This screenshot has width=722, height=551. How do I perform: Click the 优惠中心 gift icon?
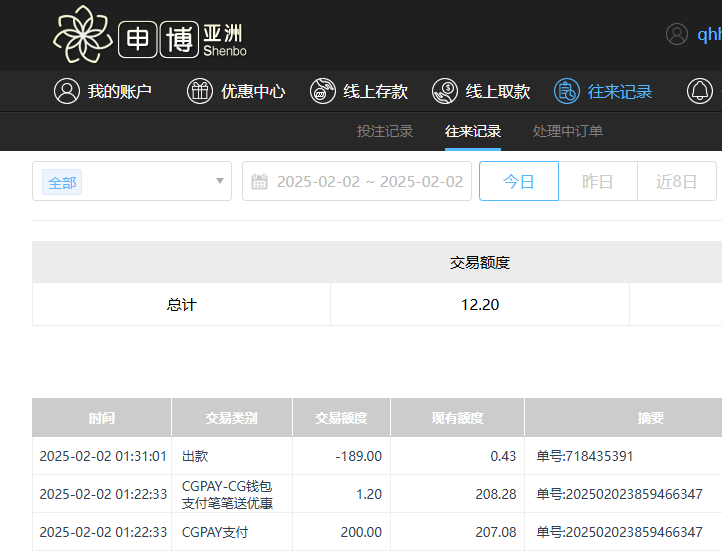coord(200,91)
